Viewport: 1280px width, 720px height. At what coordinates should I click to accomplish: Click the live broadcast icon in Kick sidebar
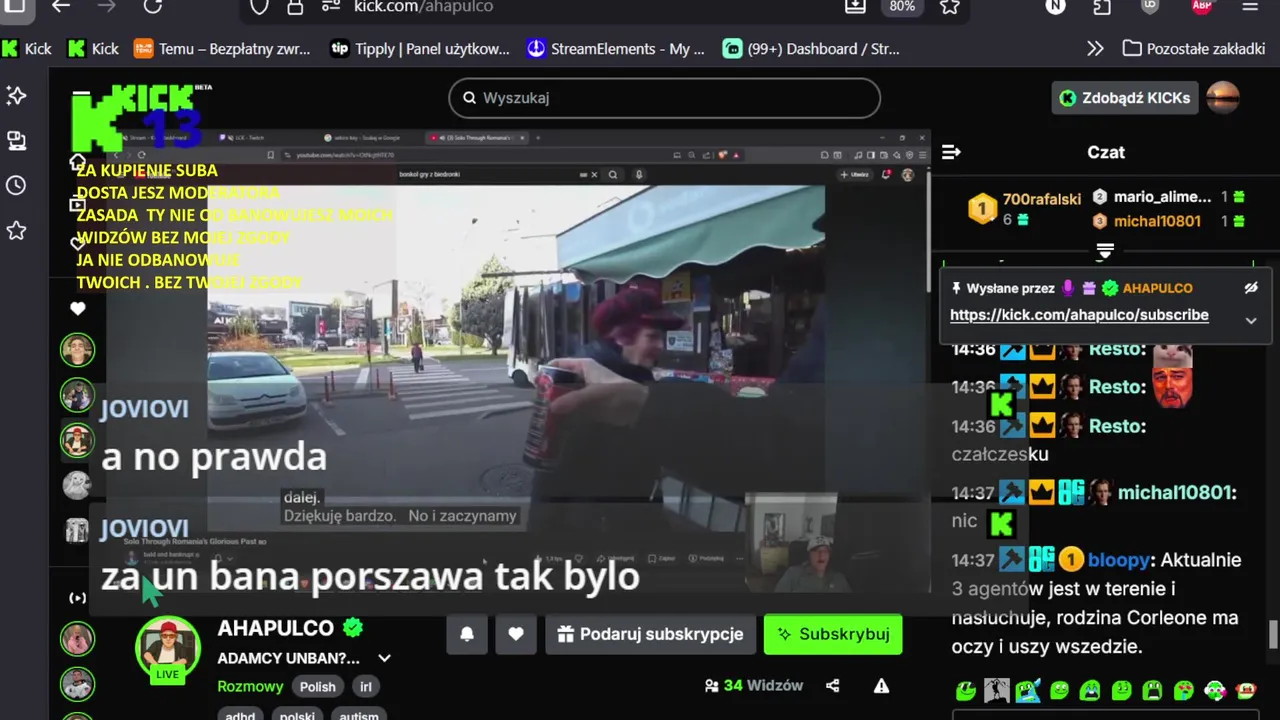click(77, 598)
